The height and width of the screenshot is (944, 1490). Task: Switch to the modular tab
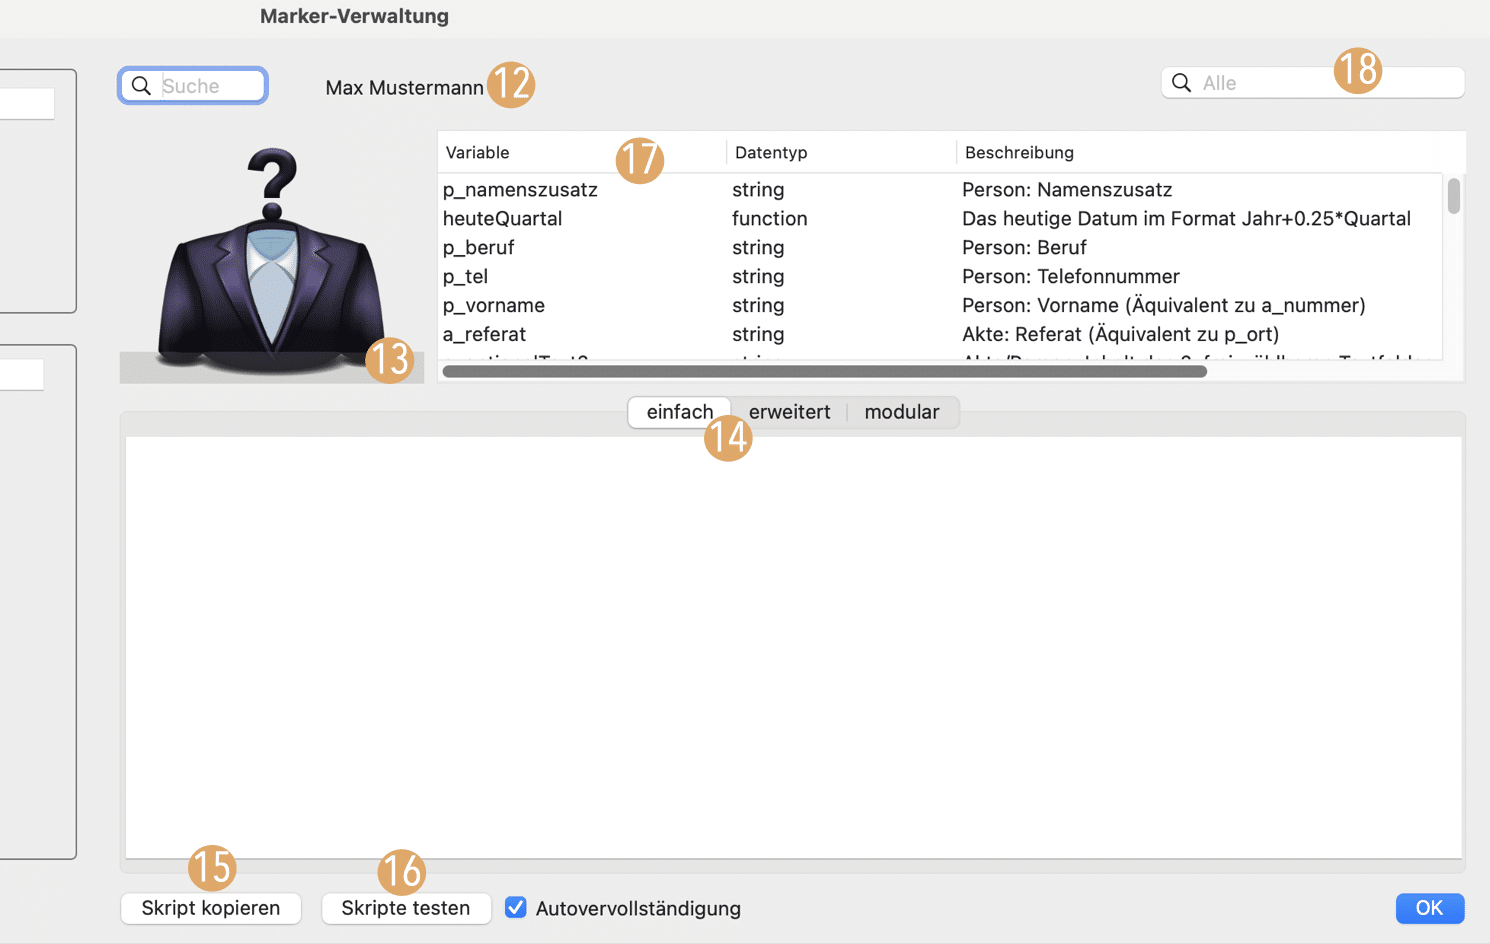(x=902, y=412)
